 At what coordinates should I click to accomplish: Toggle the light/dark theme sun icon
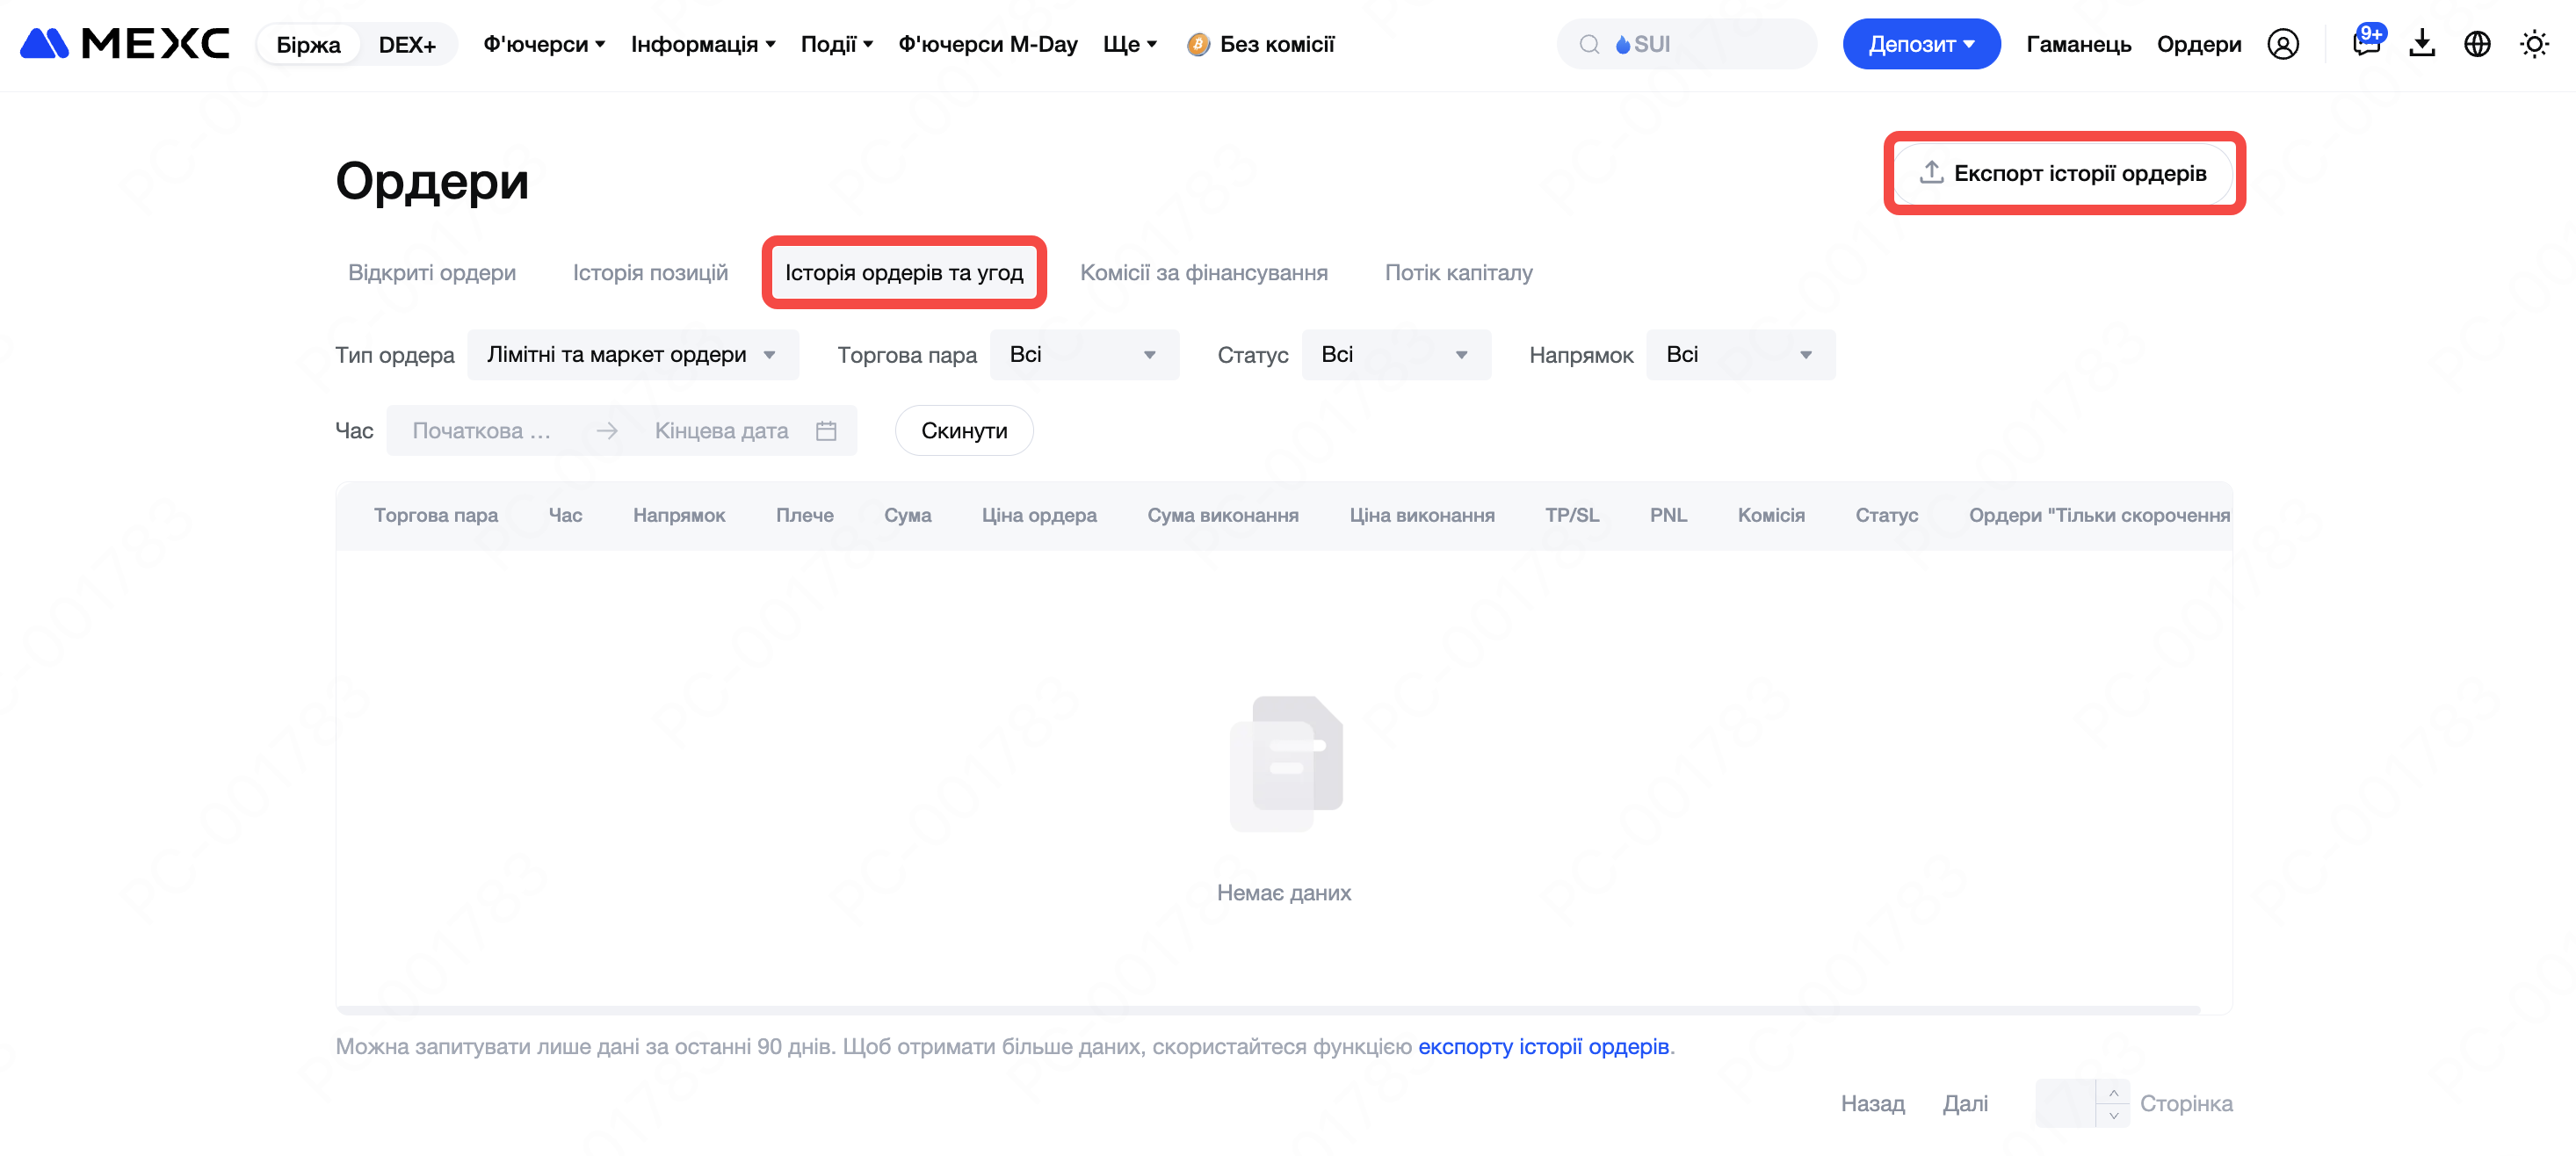[x=2533, y=44]
